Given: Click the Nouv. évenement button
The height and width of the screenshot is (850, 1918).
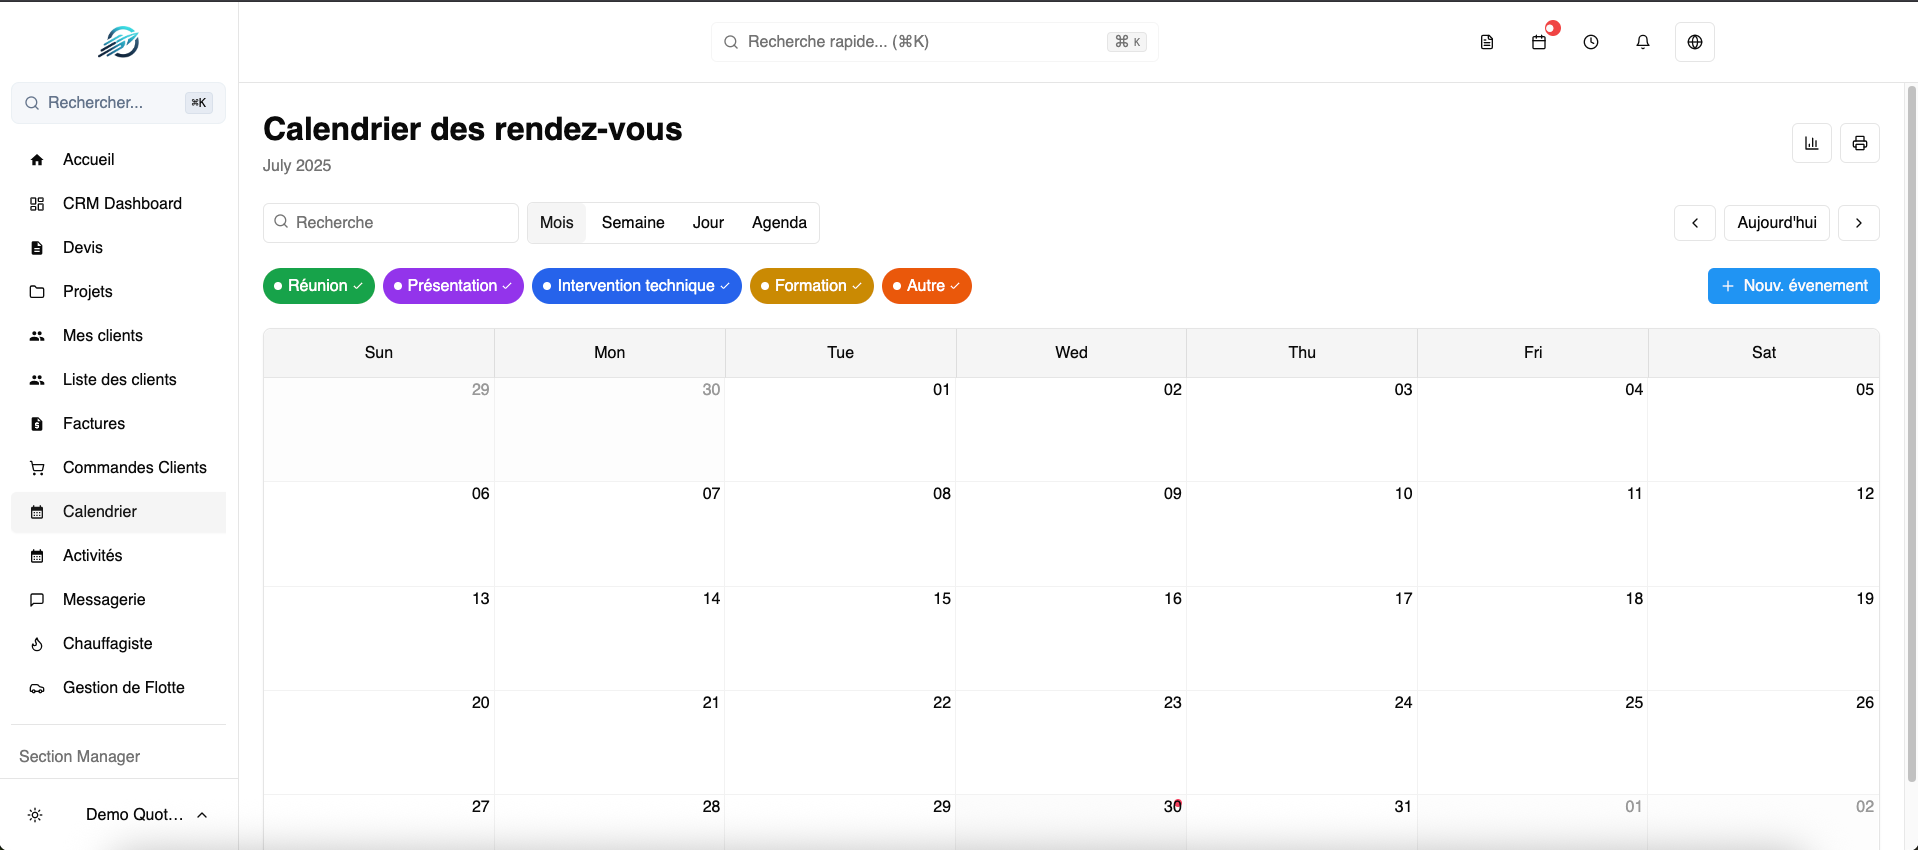Looking at the screenshot, I should 1793,286.
